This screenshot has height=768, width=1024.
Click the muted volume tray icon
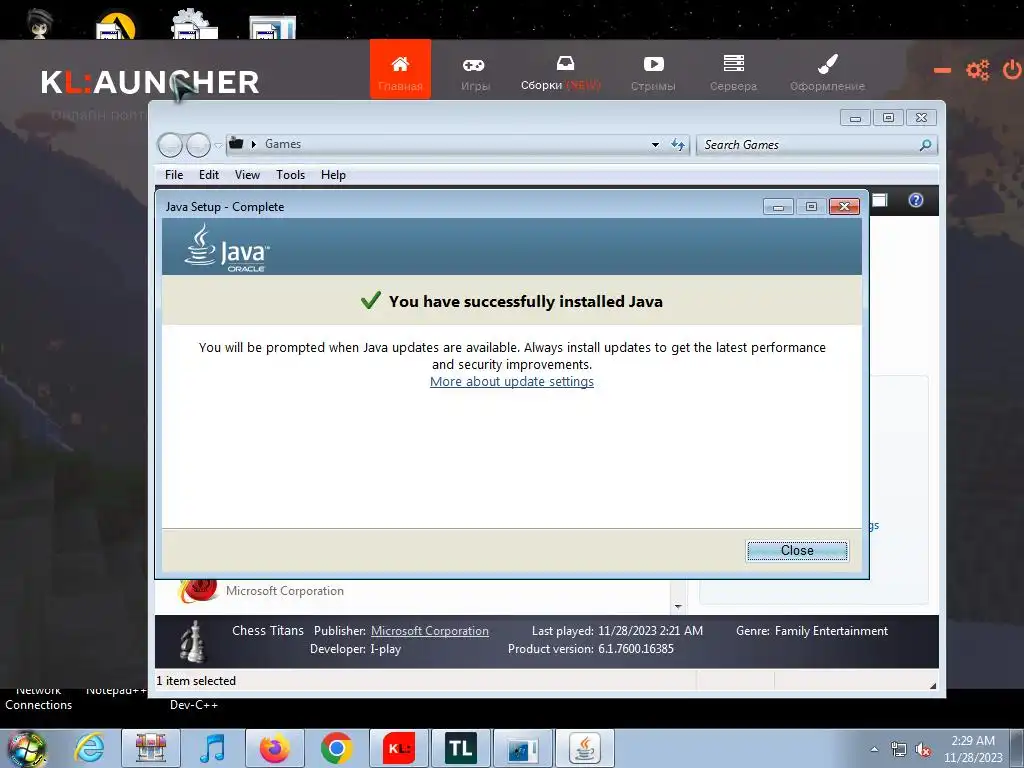(923, 750)
